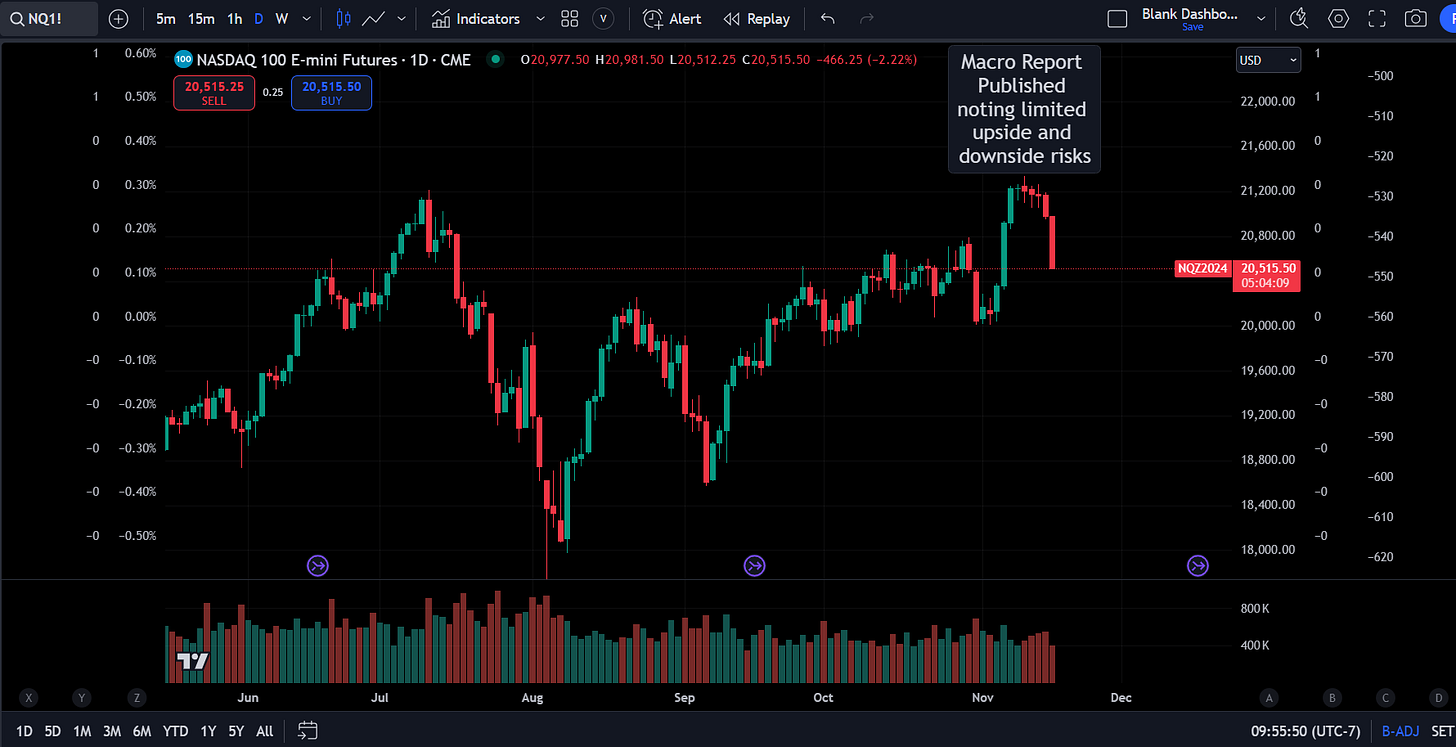The width and height of the screenshot is (1456, 747).
Task: Click the circled Z icon on time axis
Action: 136,697
